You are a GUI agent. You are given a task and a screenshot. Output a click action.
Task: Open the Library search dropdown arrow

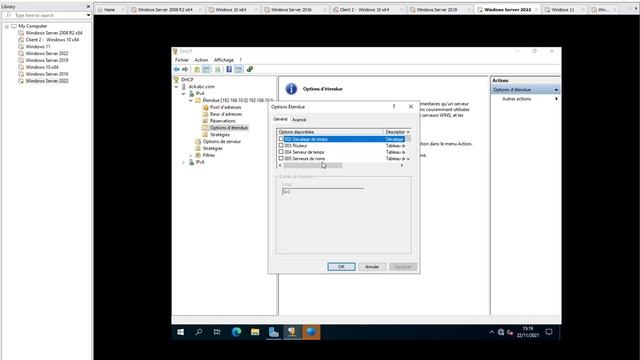pyautogui.click(x=88, y=15)
